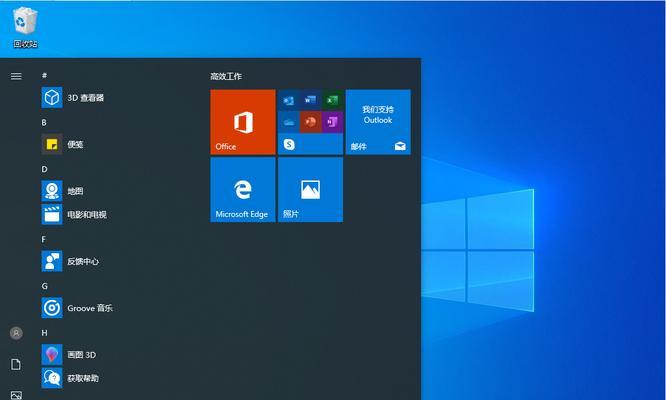Click the Office tile
The image size is (666, 400).
[242, 121]
